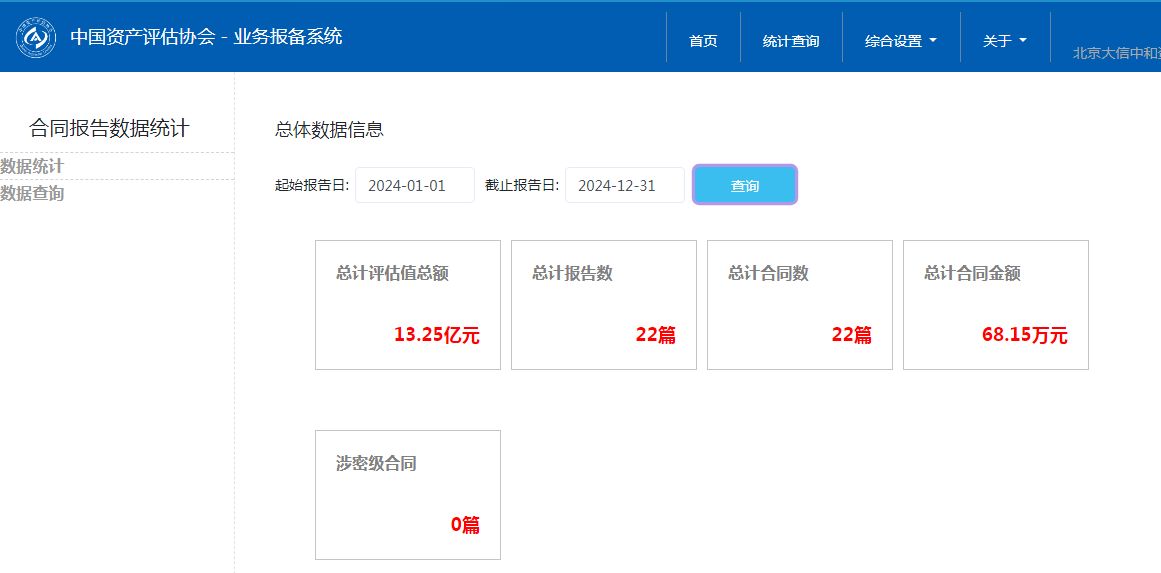
Task: Click the 截止报告日 date field
Action: click(624, 185)
